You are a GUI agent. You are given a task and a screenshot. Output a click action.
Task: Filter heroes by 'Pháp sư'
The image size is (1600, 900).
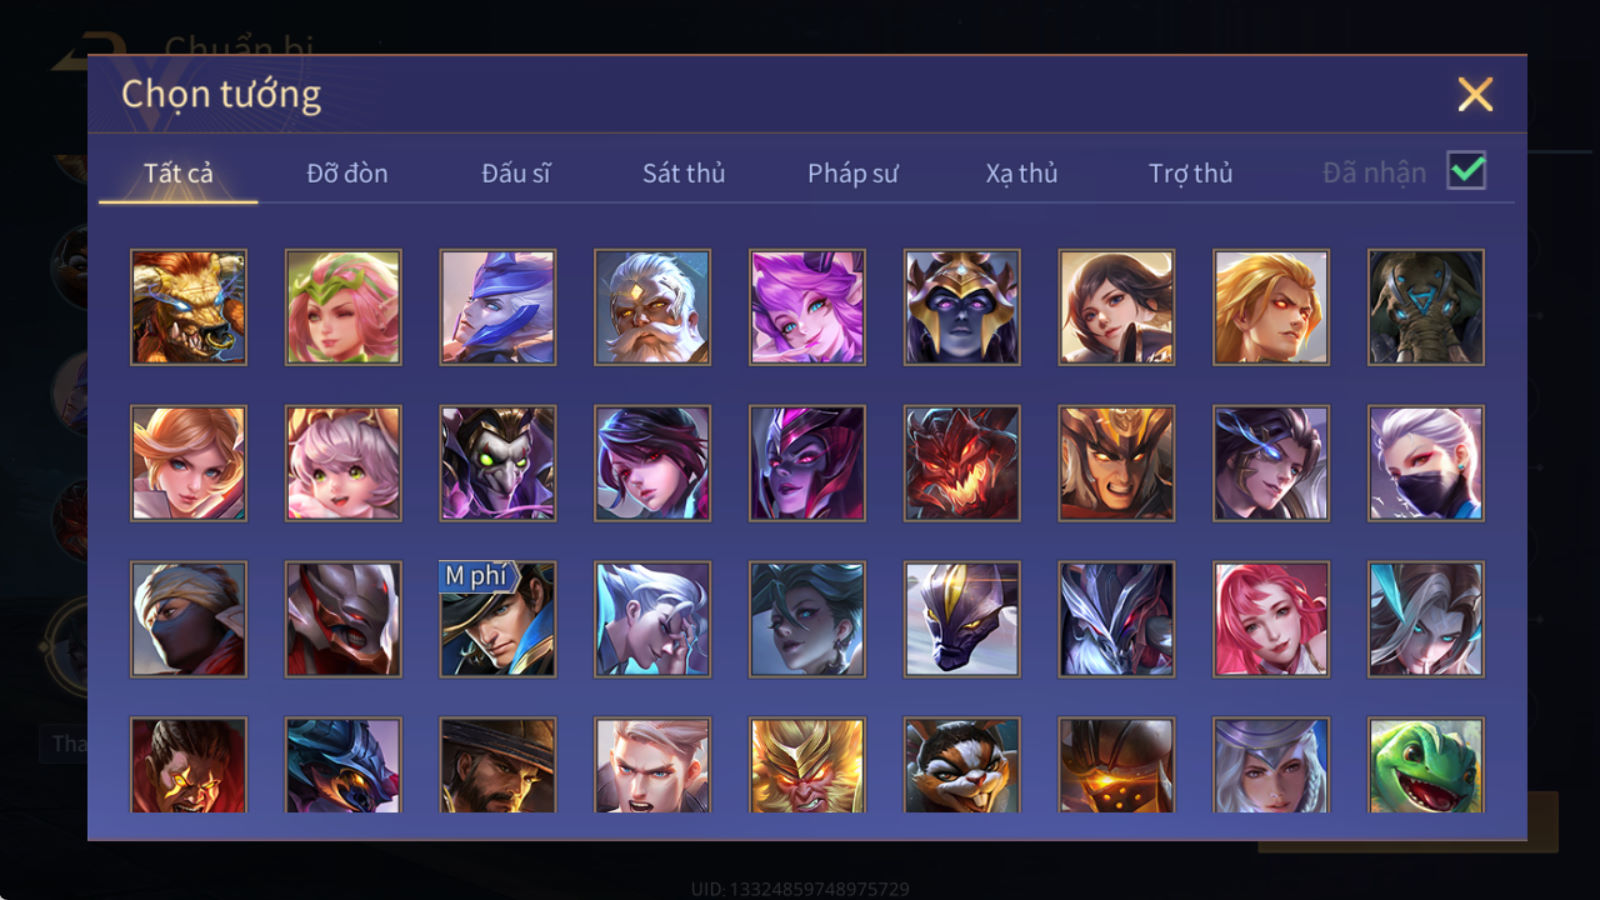852,173
